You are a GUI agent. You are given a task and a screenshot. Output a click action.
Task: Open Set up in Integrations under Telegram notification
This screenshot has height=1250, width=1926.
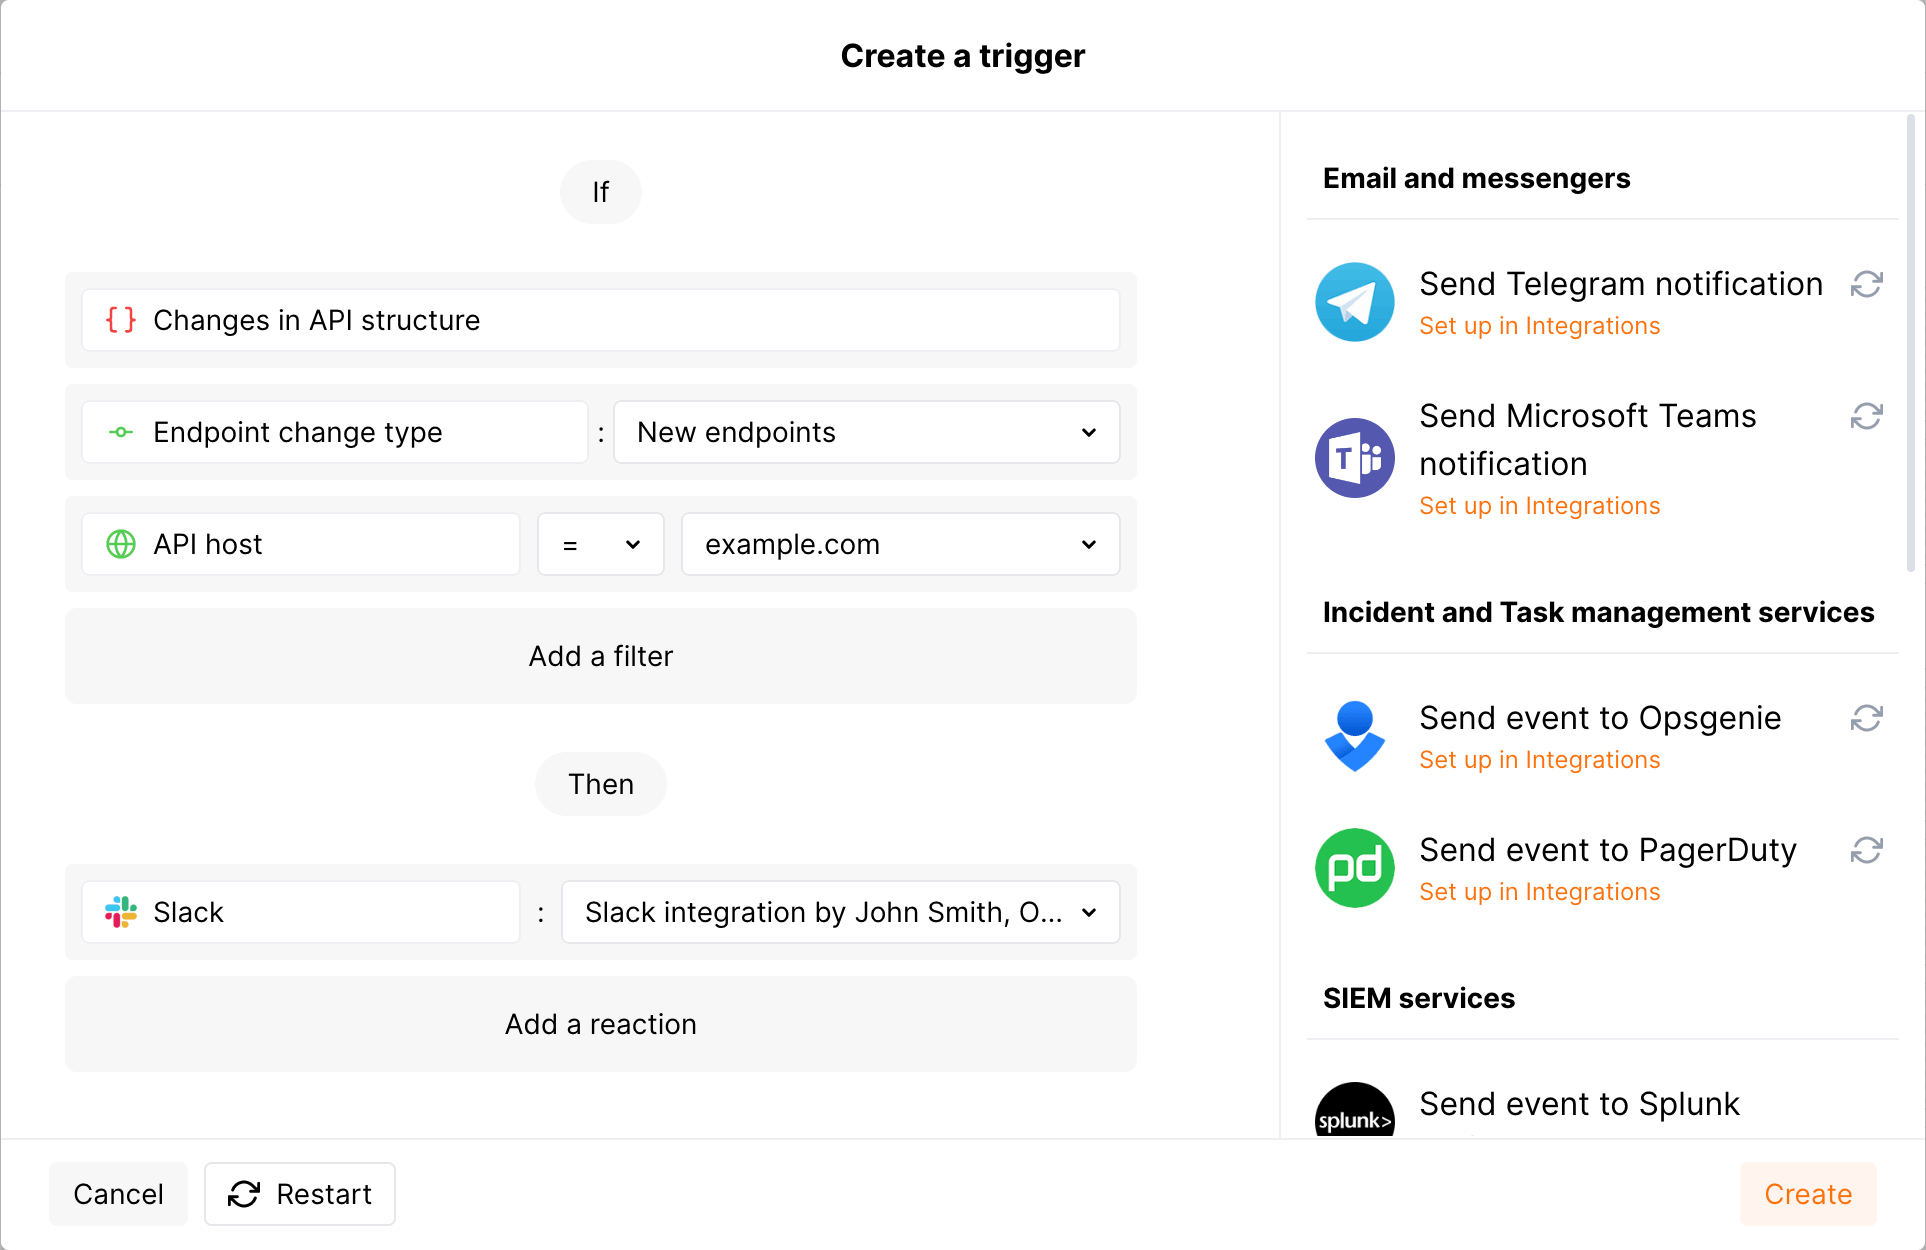click(1539, 325)
